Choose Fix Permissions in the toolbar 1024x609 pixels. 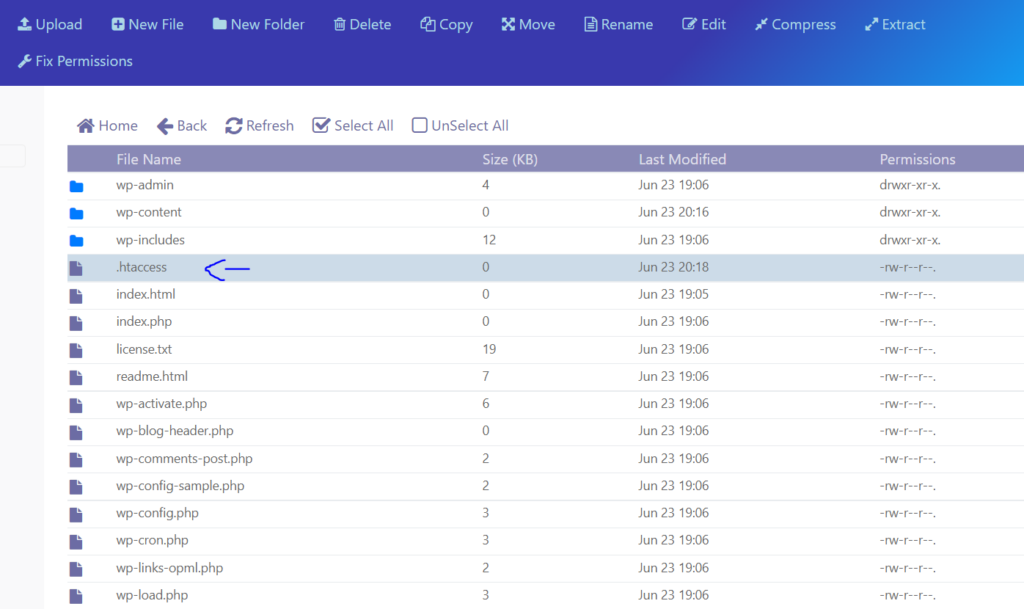tap(75, 61)
